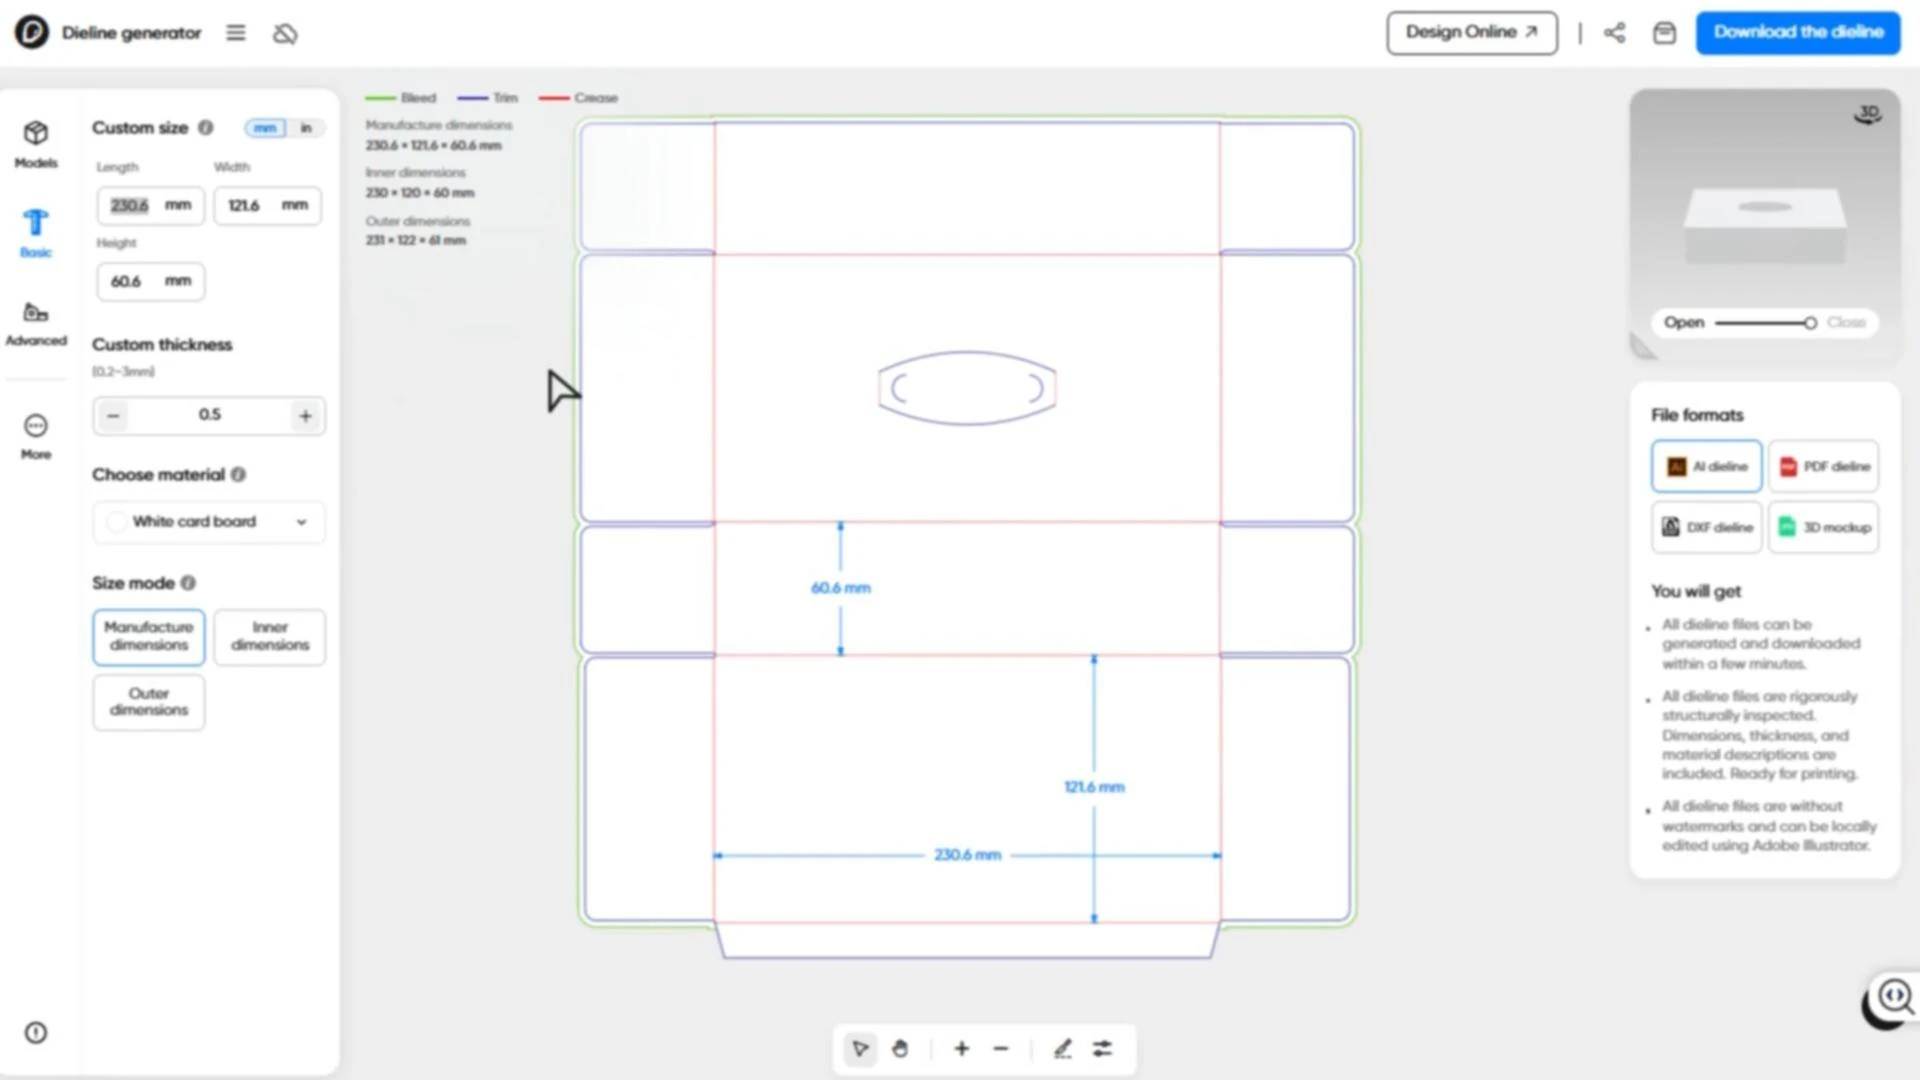Click Download the dieline button
The width and height of the screenshot is (1920, 1080).
[1798, 32]
